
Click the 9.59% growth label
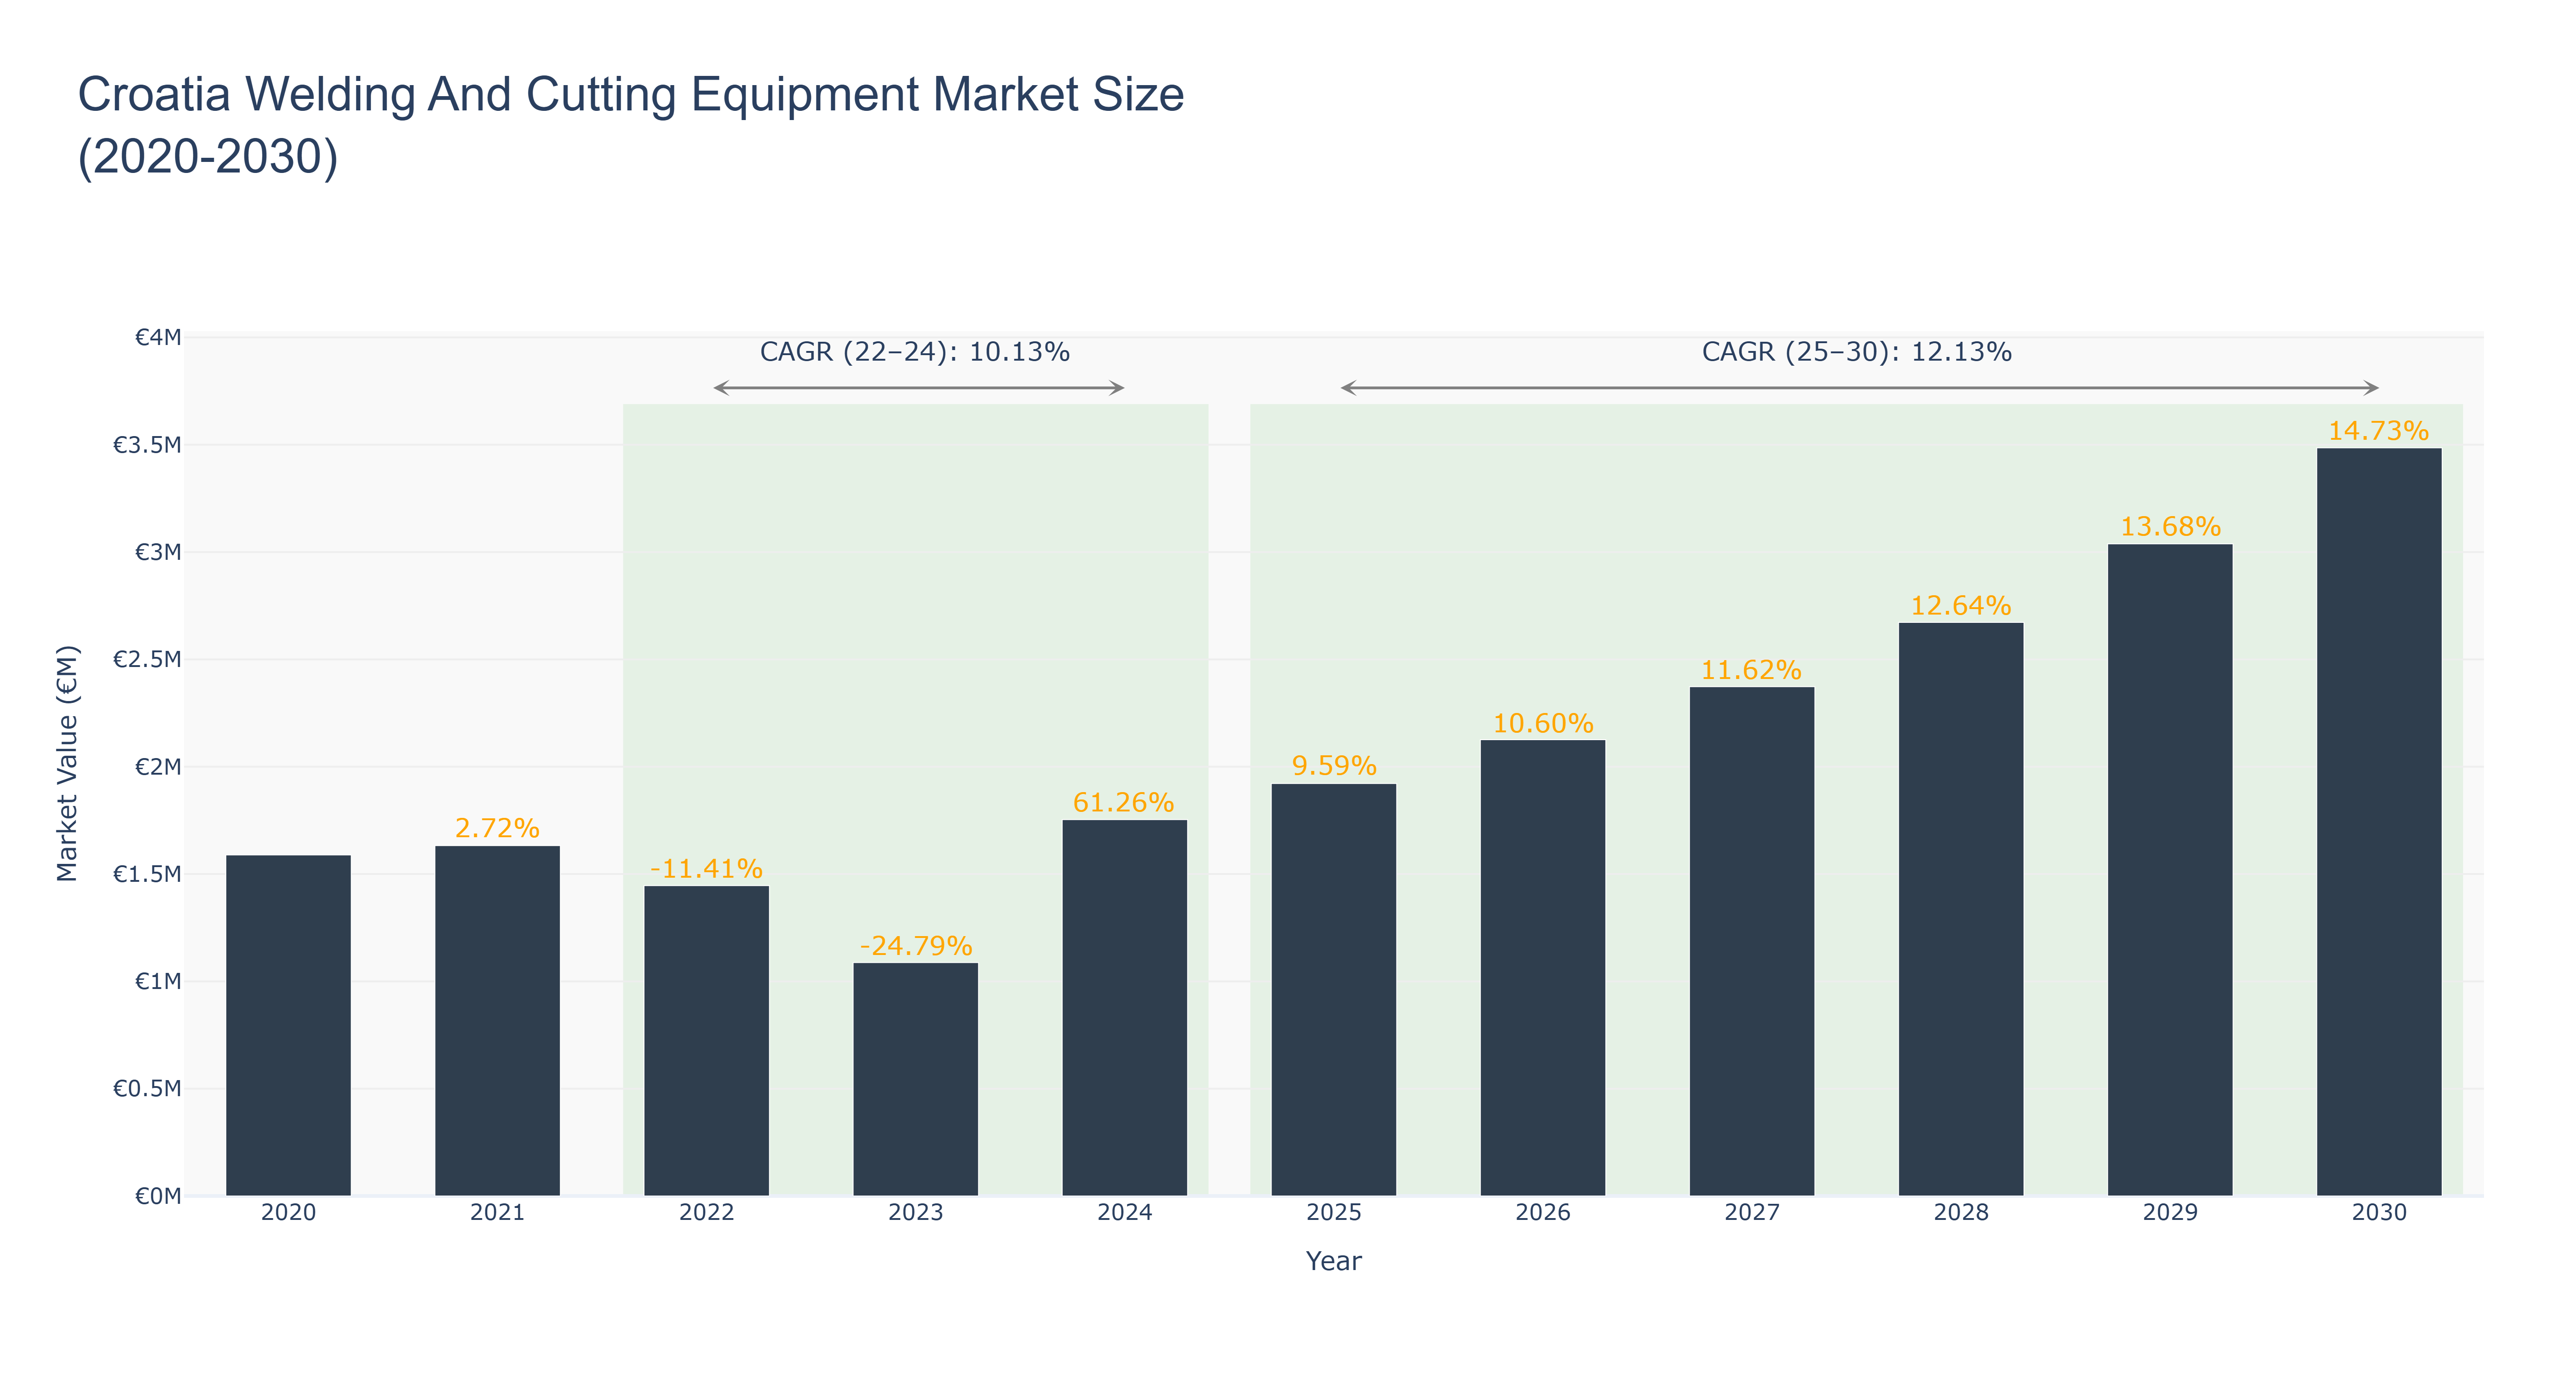coord(1334,766)
